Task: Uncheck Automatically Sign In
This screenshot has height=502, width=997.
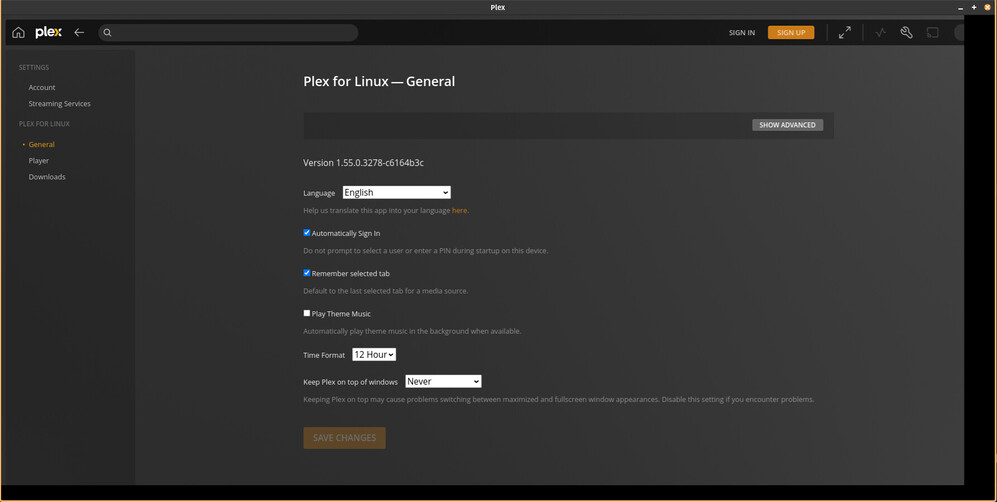Action: pos(306,233)
